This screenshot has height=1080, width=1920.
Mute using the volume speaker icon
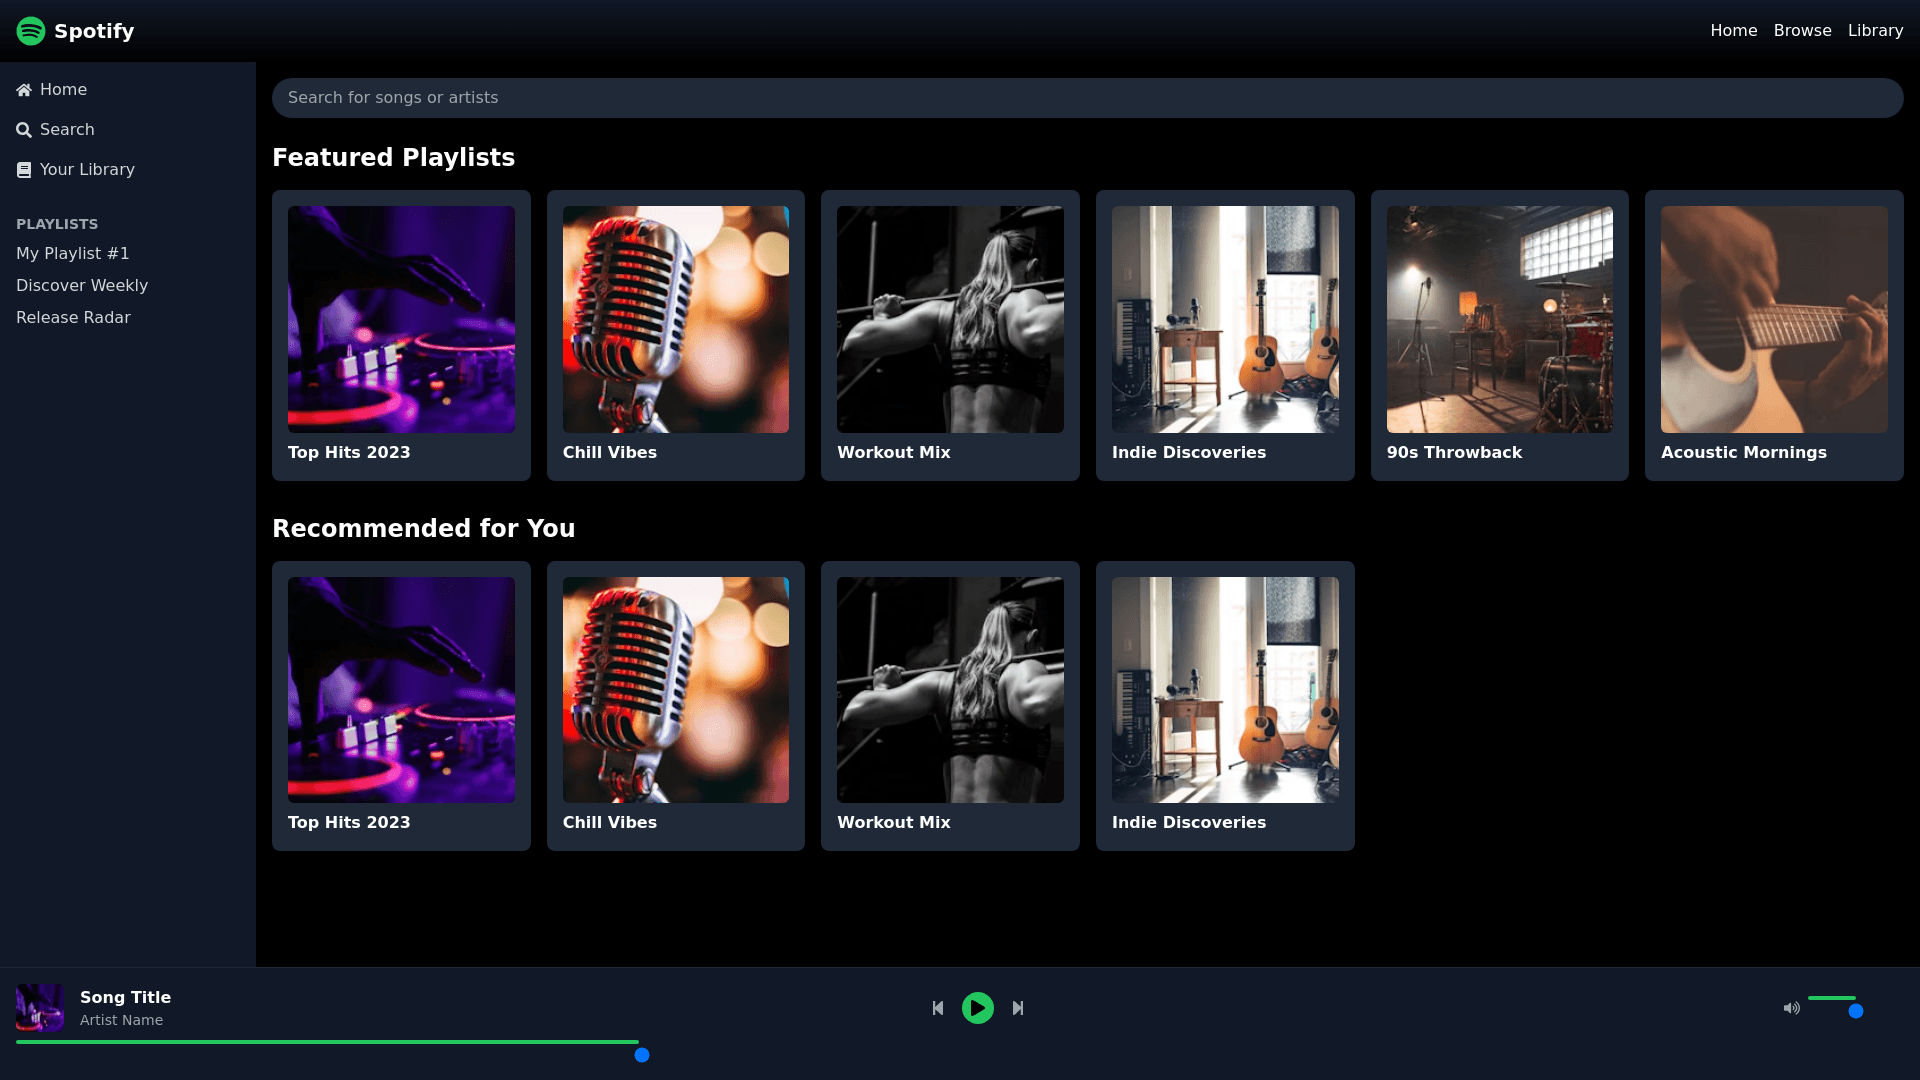point(1791,1008)
